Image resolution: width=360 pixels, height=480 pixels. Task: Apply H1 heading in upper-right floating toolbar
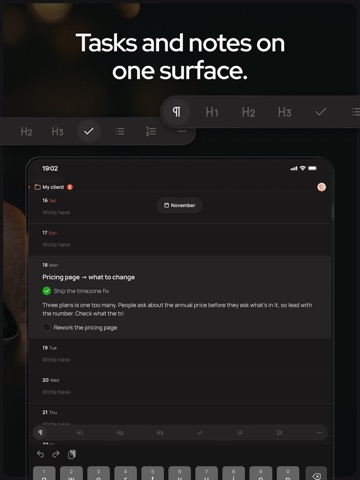212,112
